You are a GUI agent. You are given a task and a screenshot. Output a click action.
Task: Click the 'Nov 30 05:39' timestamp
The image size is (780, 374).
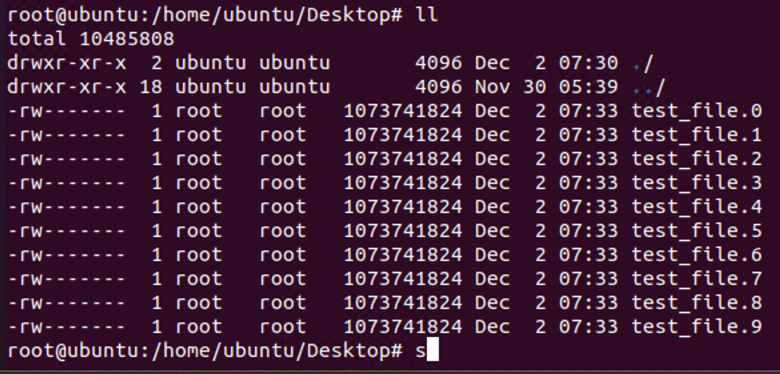[x=546, y=87]
